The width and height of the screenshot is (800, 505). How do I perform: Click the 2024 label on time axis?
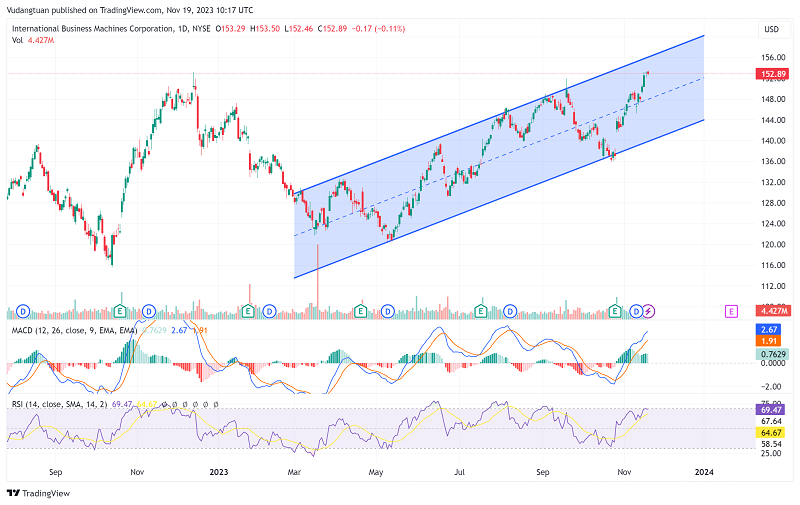pyautogui.click(x=703, y=470)
